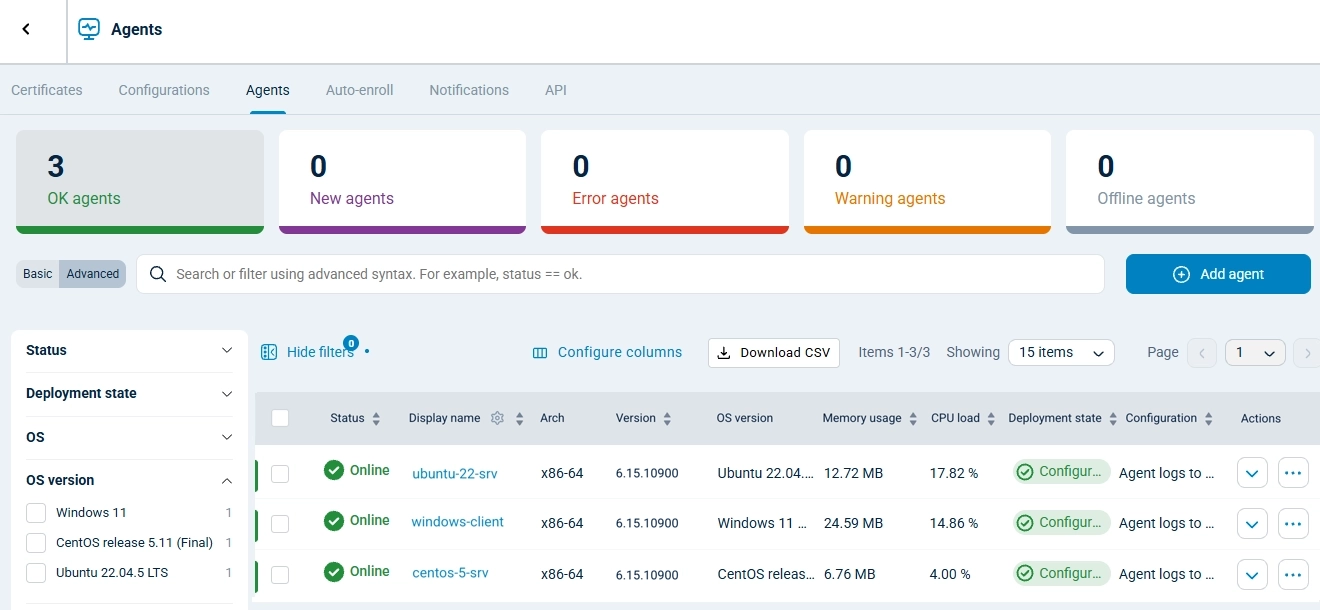Go back using the left chevron
Image resolution: width=1320 pixels, height=610 pixels.
(x=26, y=29)
